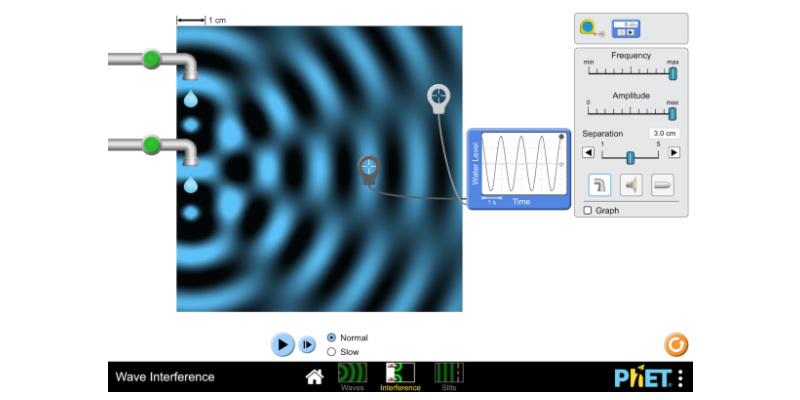Choose the Normal speed radio button
The width and height of the screenshot is (800, 400).
tap(332, 338)
